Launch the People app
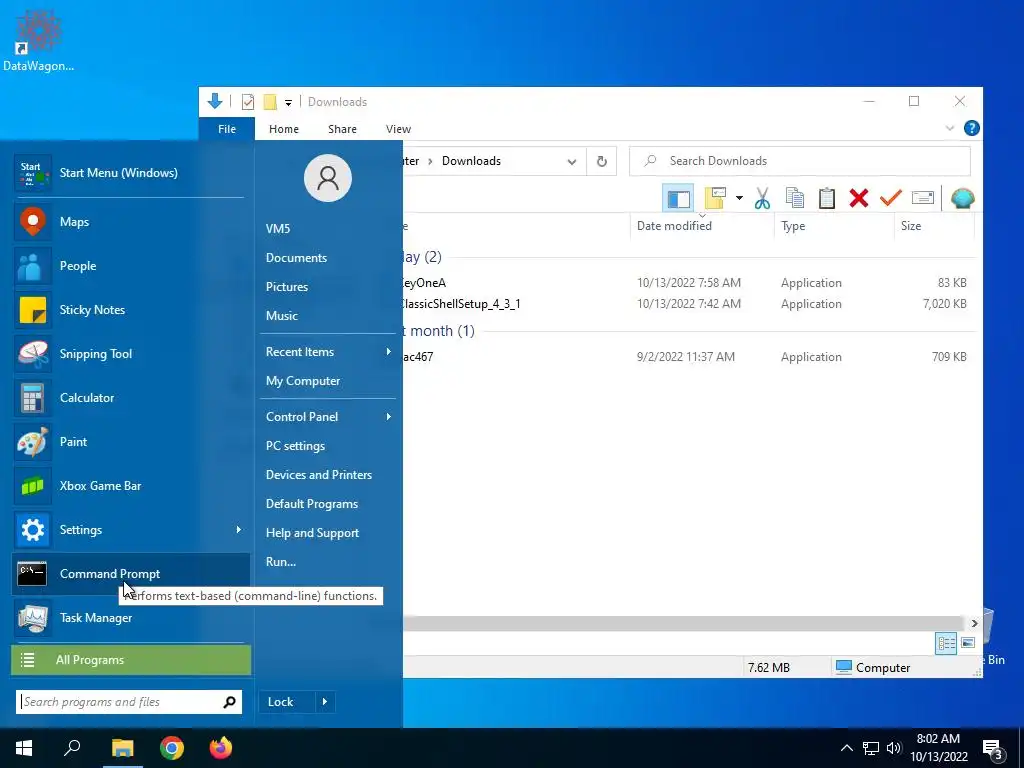This screenshot has width=1024, height=768. [x=131, y=266]
